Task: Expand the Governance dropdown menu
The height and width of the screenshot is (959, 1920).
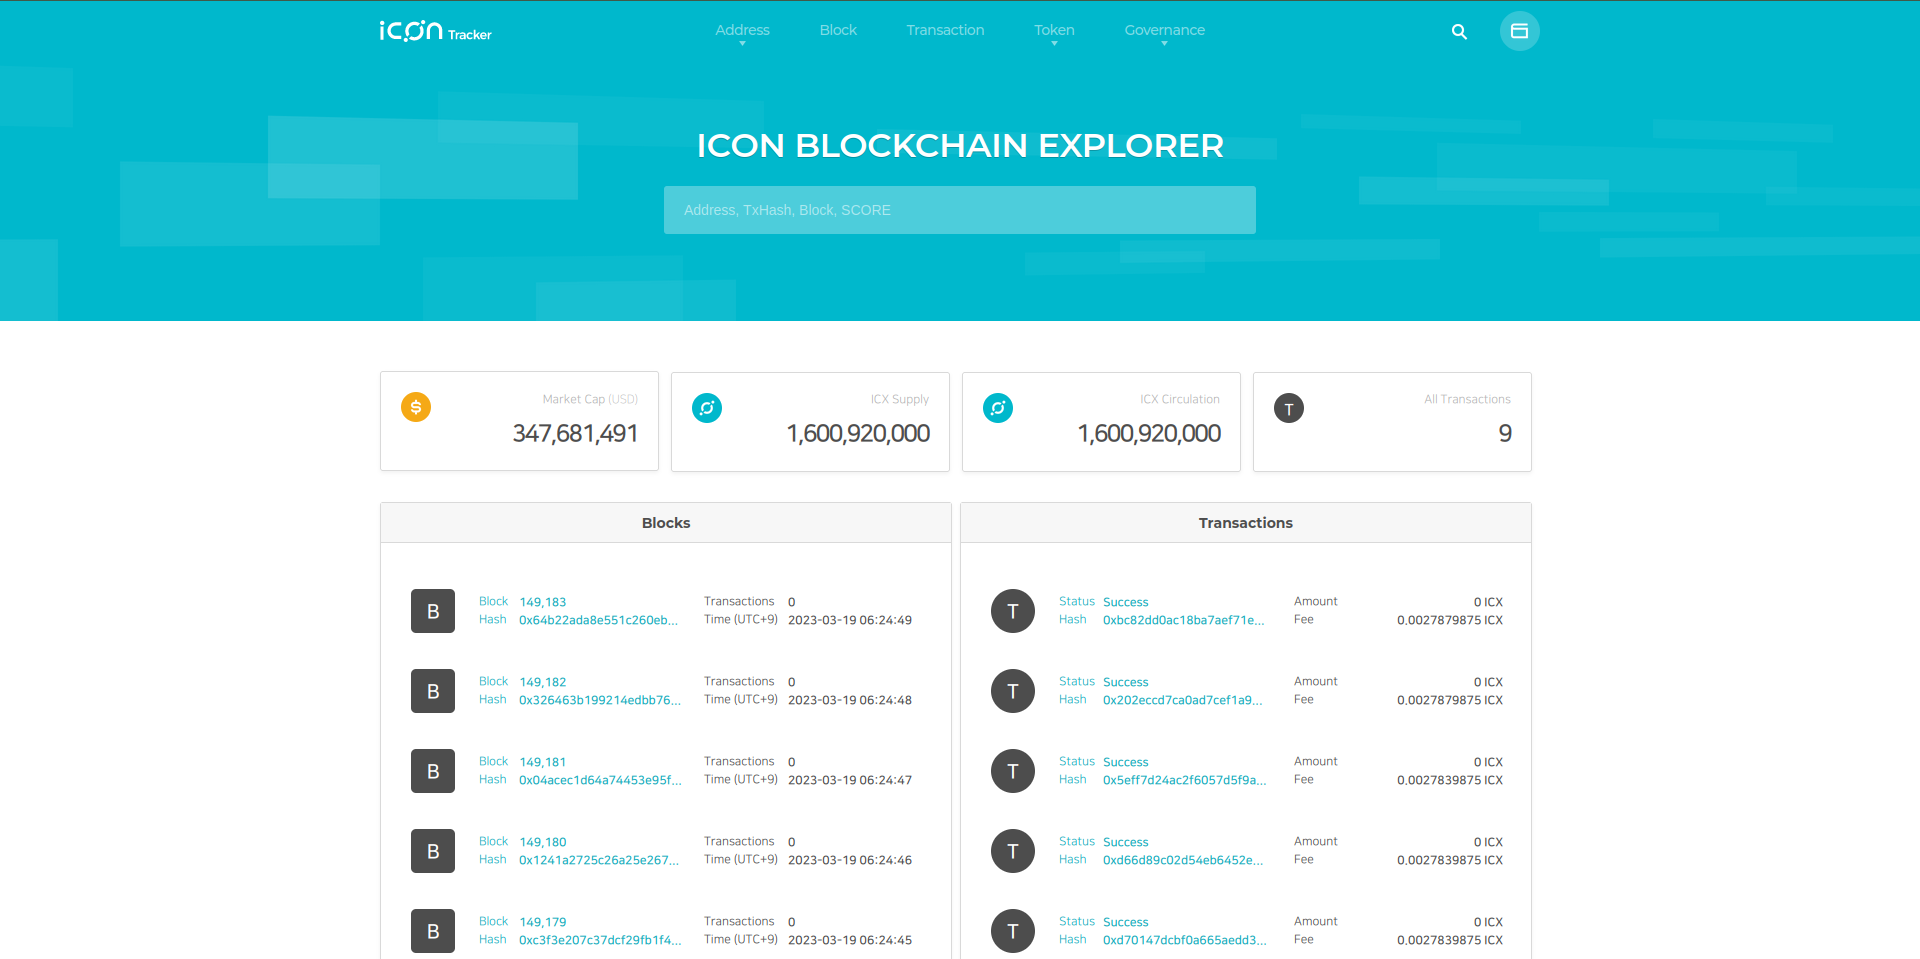Action: click(x=1164, y=31)
